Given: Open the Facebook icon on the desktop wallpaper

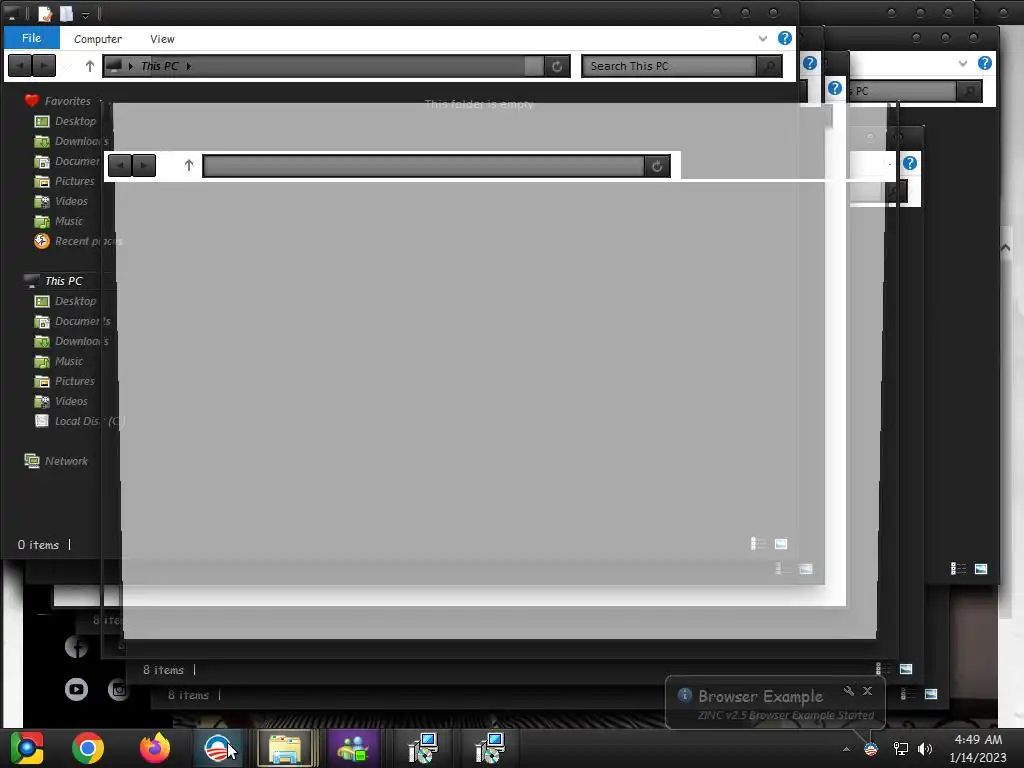Looking at the screenshot, I should [76, 647].
